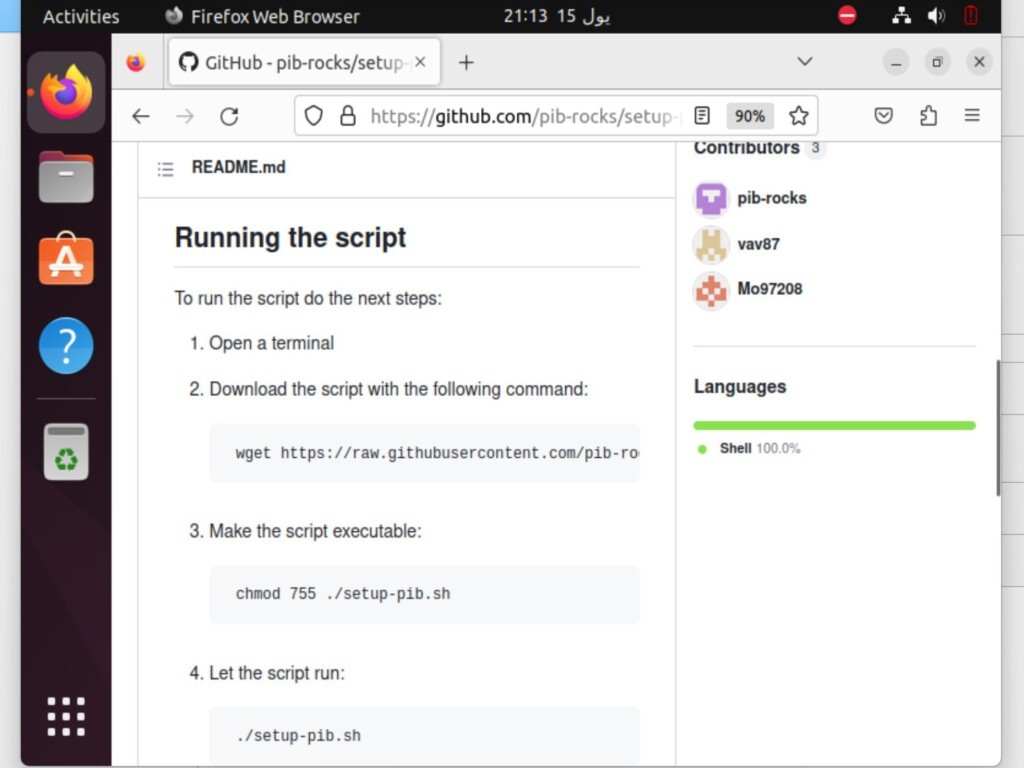Viewport: 1024px width, 768px height.
Task: Open vav87 contributor profile link
Action: click(758, 244)
